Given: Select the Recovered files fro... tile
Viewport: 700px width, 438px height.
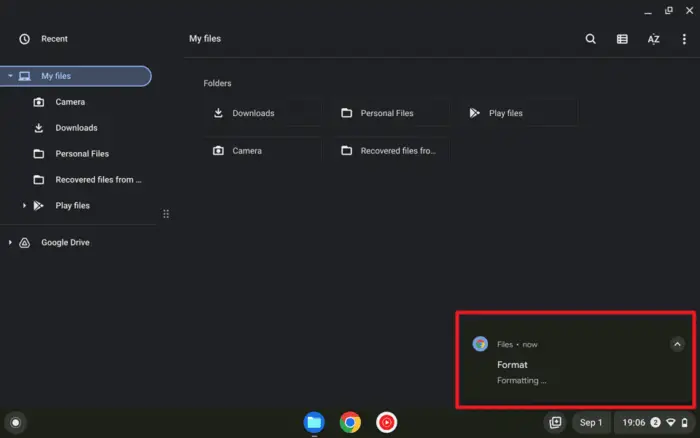Looking at the screenshot, I should click(x=392, y=150).
